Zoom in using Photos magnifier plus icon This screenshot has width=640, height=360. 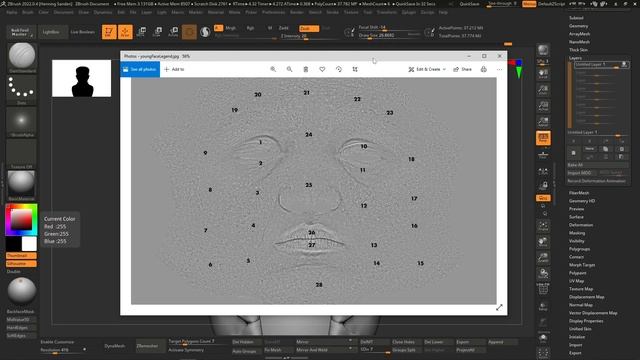[273, 69]
